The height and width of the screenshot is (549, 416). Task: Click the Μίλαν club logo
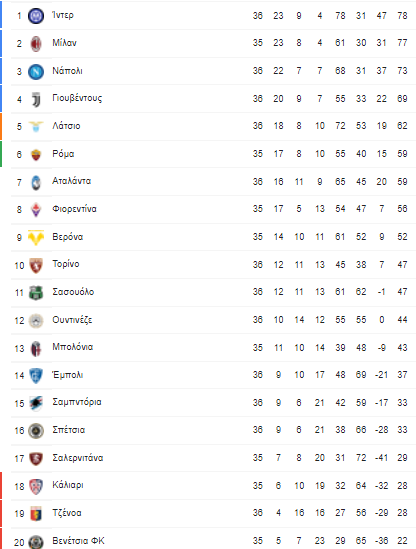[36, 44]
